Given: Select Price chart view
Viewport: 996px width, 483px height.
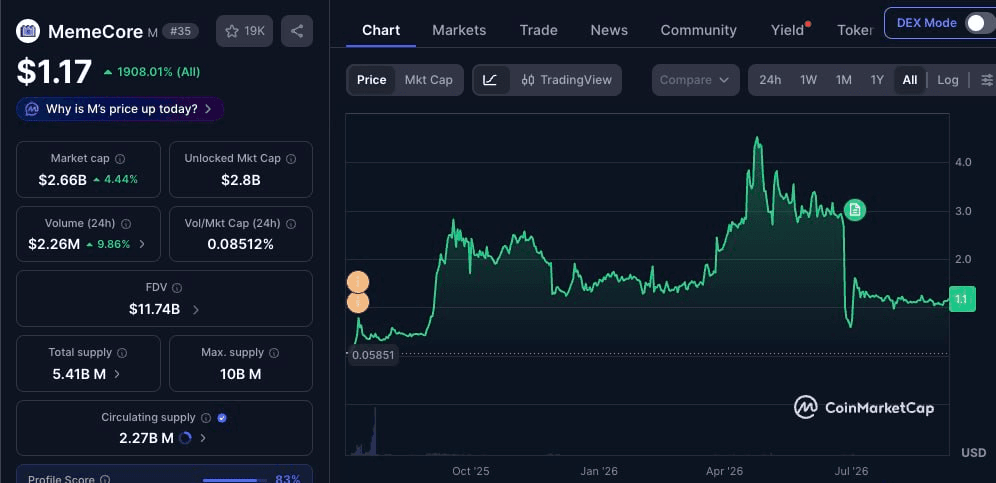Looking at the screenshot, I should (x=372, y=80).
